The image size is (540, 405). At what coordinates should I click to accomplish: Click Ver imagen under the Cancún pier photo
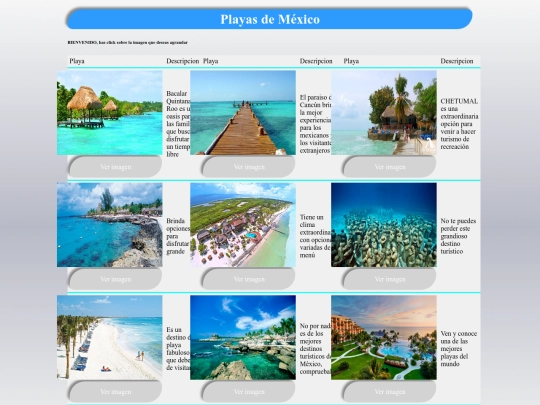[x=249, y=167]
